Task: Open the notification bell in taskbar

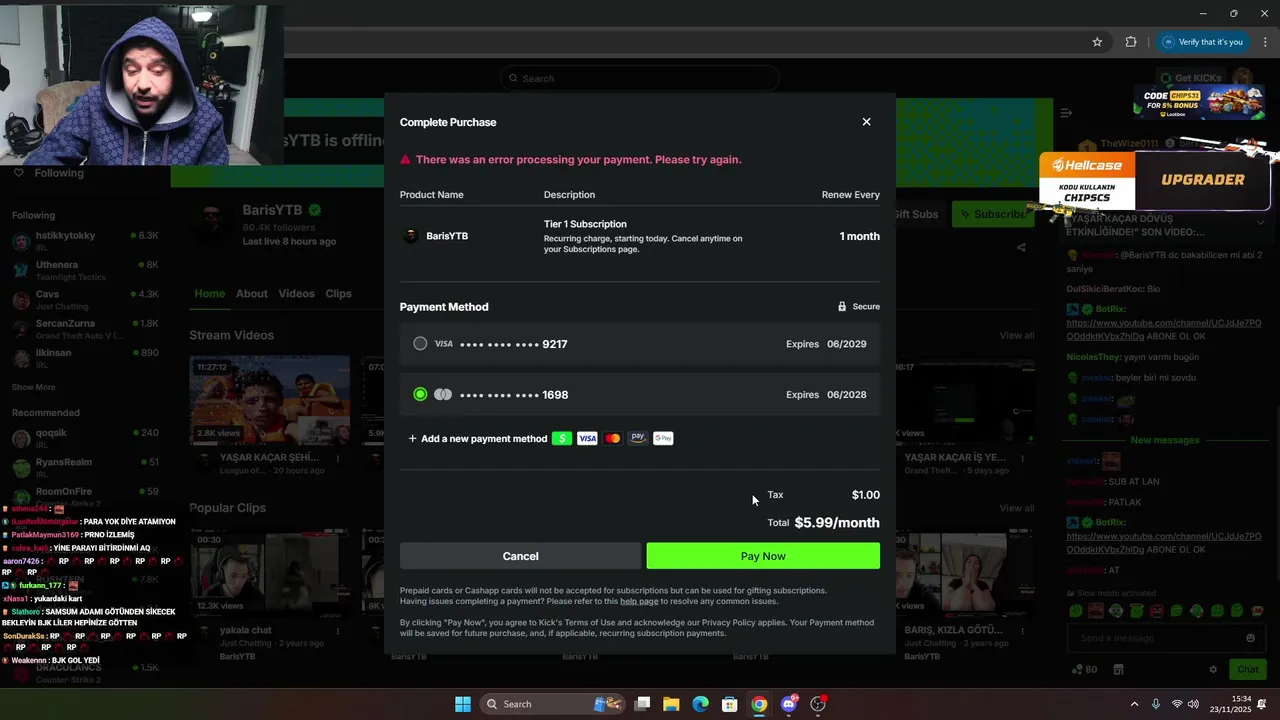Action: (x=1262, y=704)
